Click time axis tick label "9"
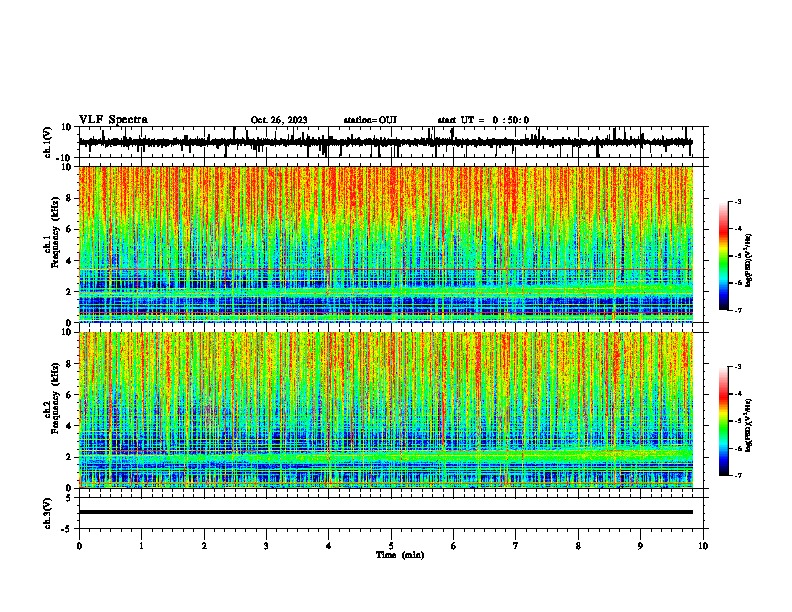Viewport: 792px width, 612px height. [x=640, y=546]
